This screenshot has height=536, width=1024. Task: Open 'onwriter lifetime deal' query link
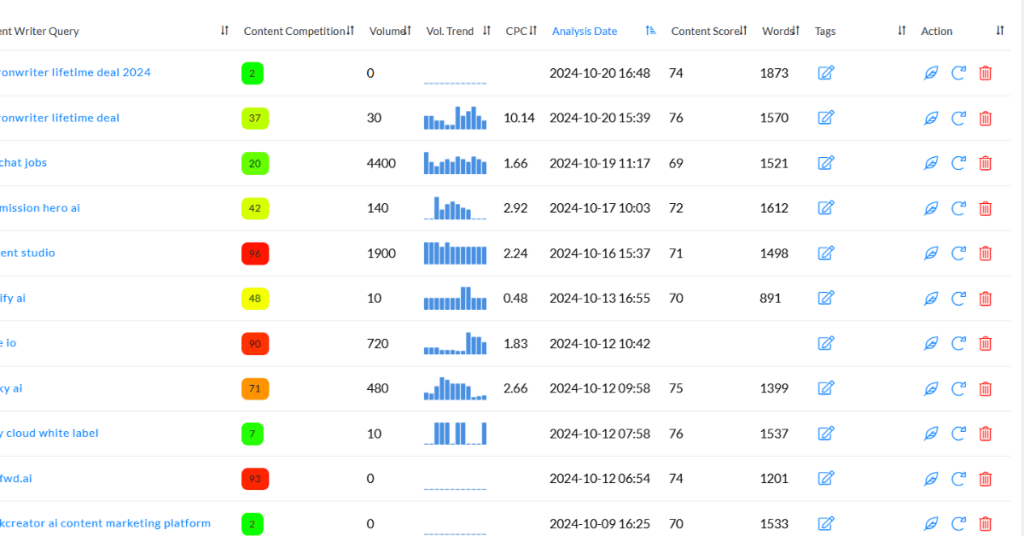[x=59, y=118]
